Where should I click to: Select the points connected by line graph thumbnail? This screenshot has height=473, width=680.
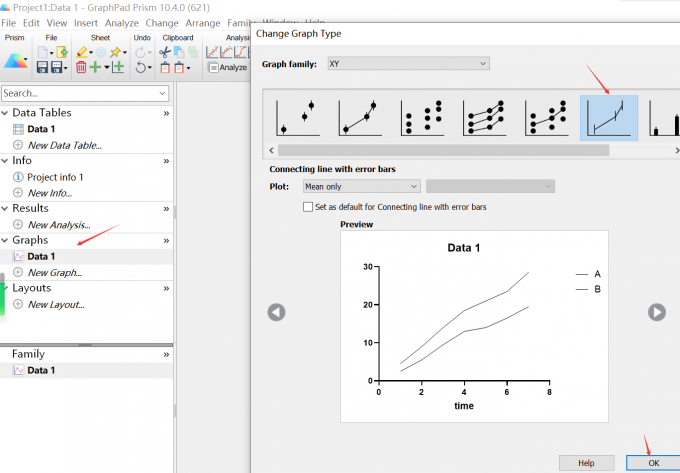360,117
